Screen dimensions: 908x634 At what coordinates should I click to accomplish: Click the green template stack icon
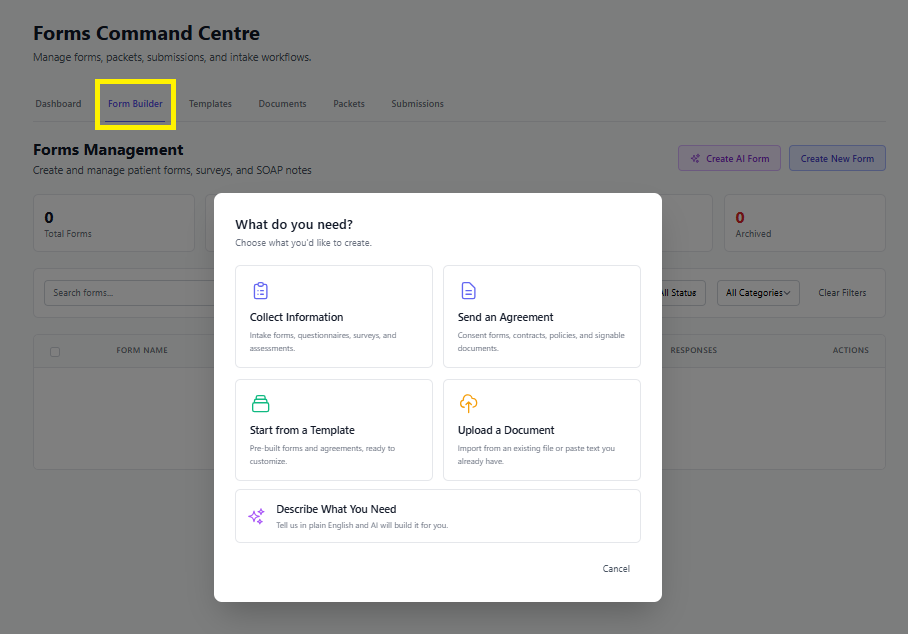pyautogui.click(x=261, y=404)
